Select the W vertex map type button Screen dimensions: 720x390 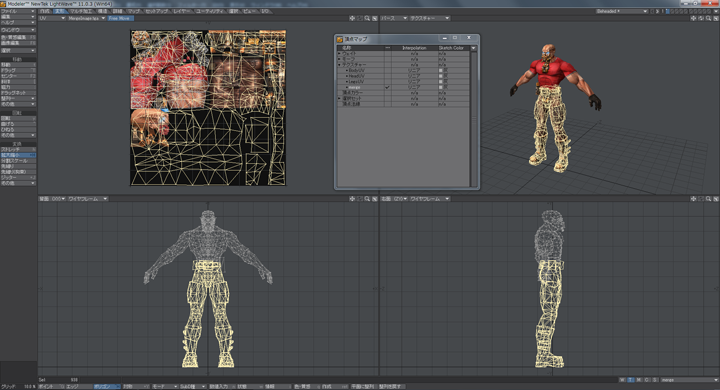pos(622,380)
